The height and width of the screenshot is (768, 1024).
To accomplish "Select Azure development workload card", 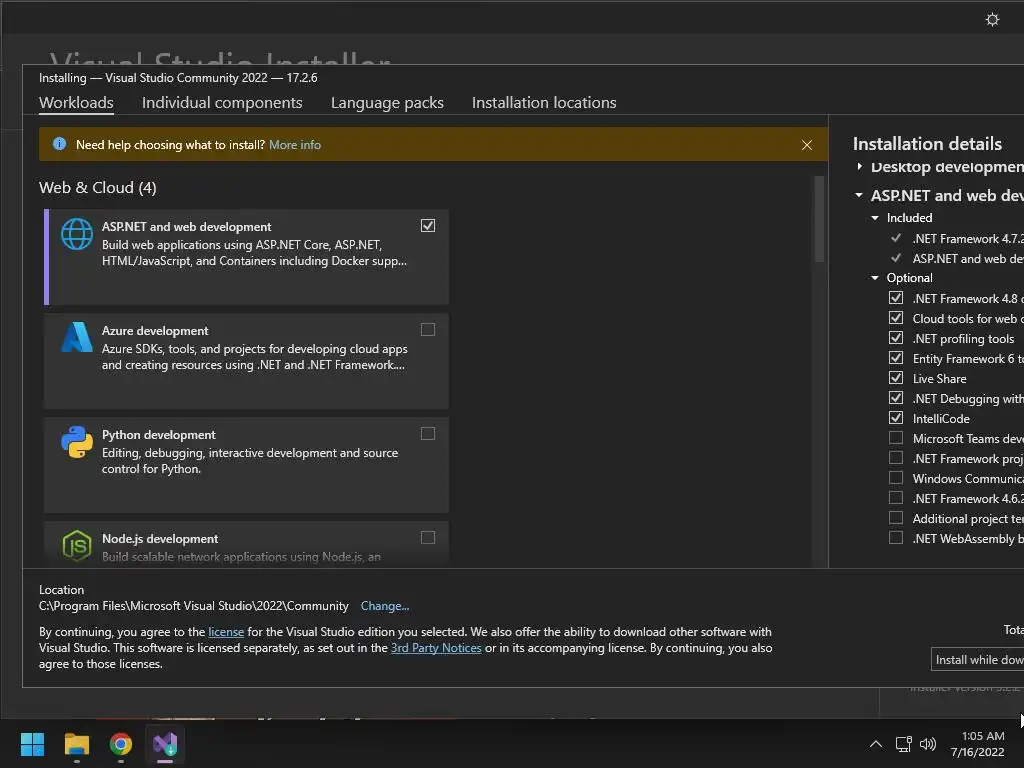I will (246, 360).
